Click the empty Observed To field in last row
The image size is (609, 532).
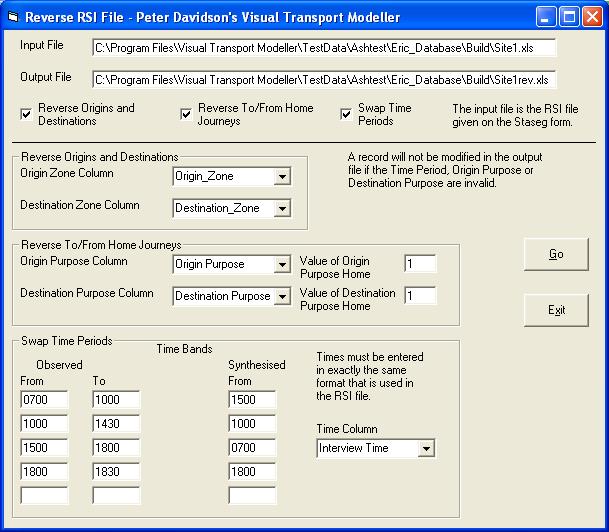click(x=116, y=496)
